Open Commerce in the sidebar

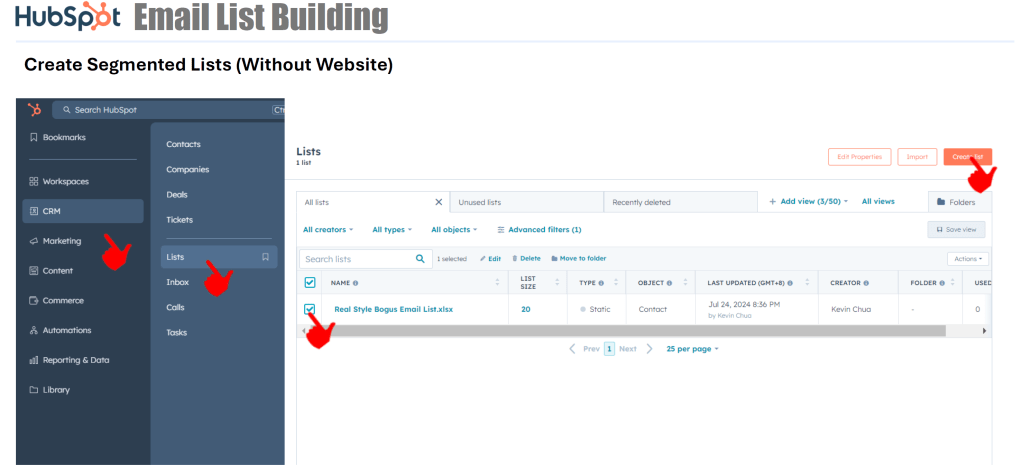click(63, 301)
